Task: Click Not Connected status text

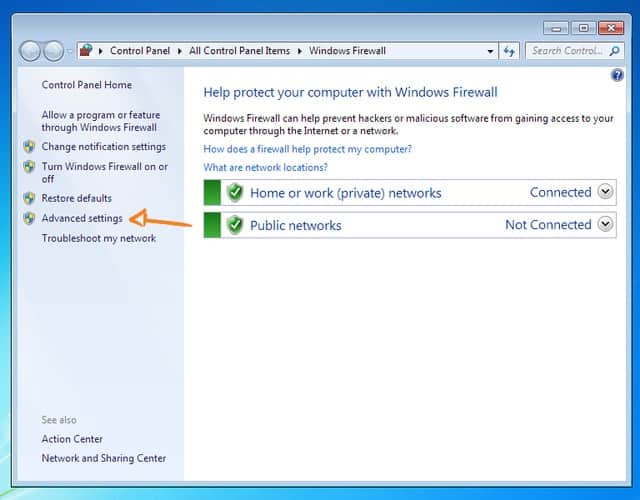Action: pyautogui.click(x=548, y=224)
